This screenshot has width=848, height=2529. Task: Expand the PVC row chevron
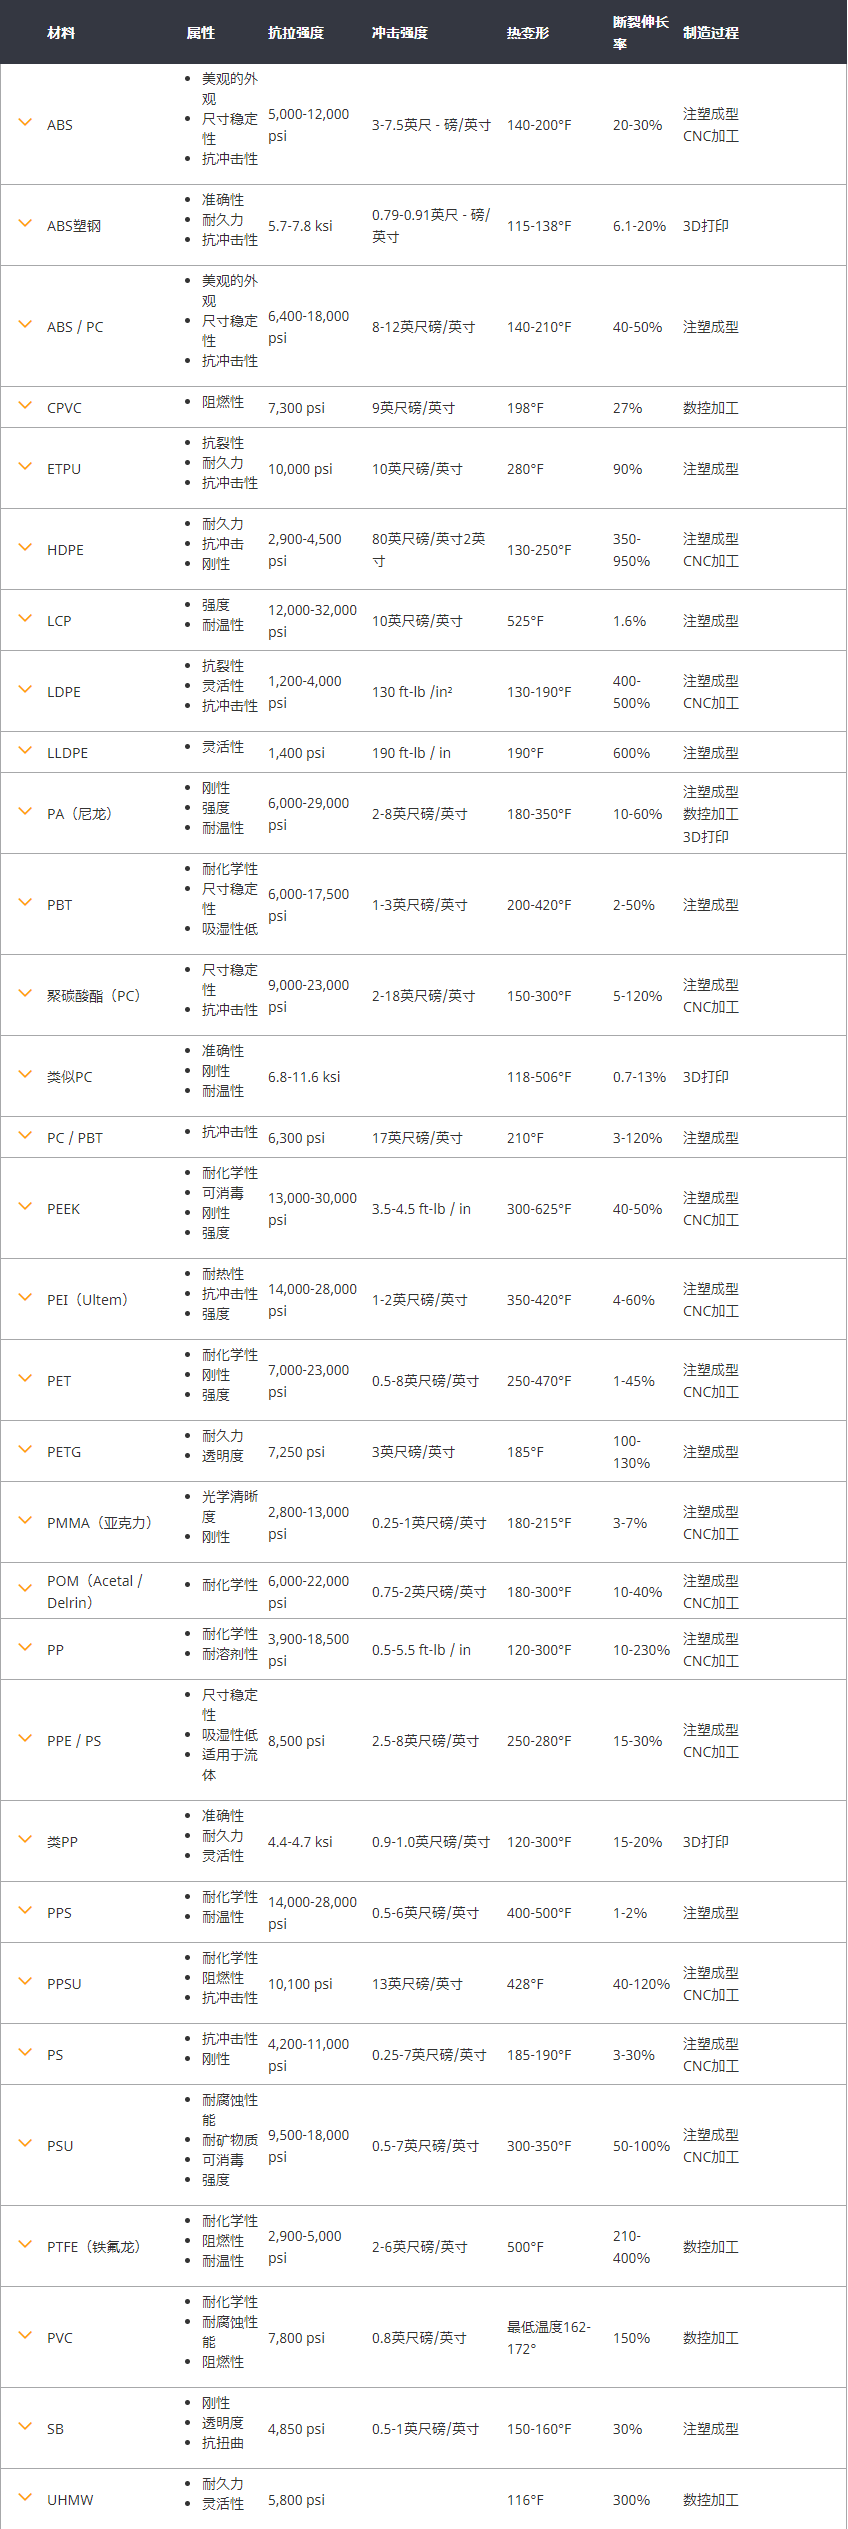tap(25, 2336)
